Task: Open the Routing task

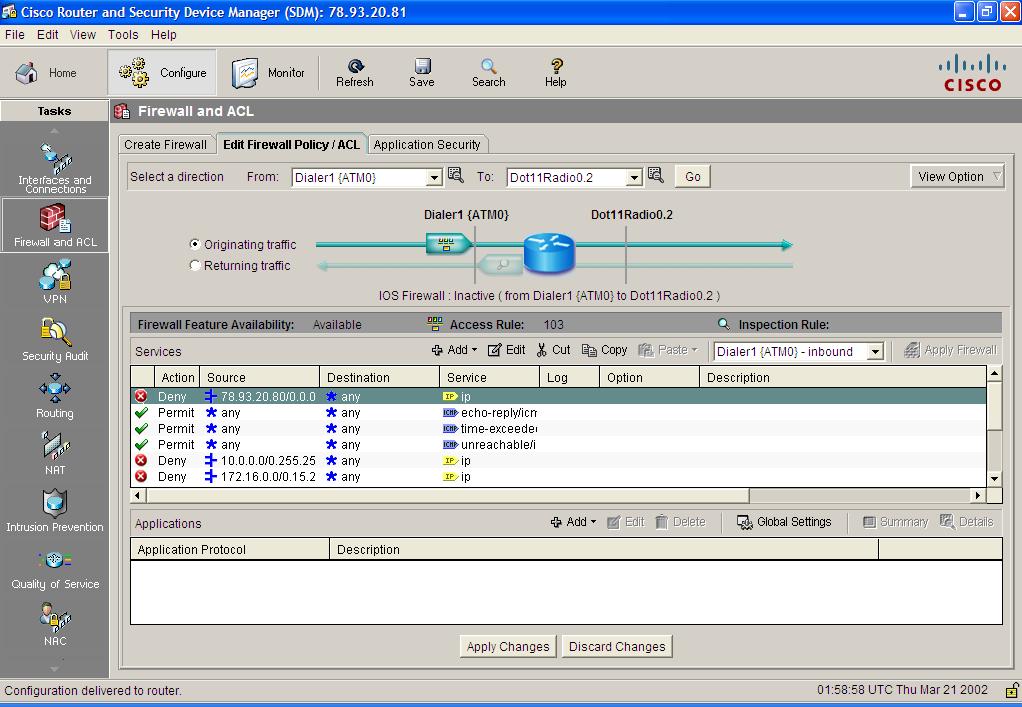Action: [55, 396]
